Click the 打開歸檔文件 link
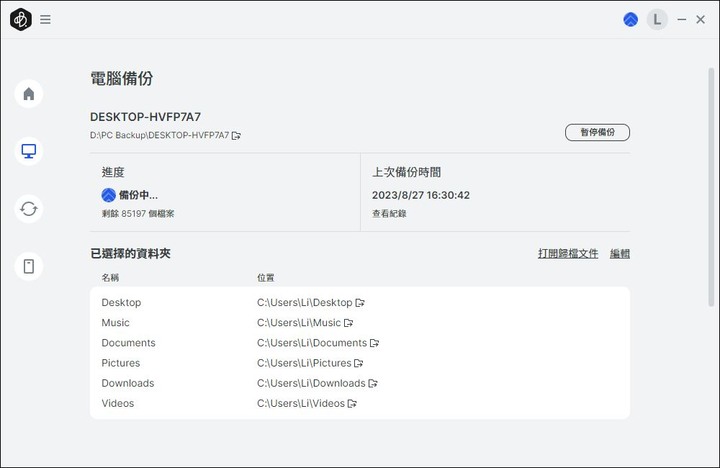This screenshot has width=720, height=468. [568, 254]
